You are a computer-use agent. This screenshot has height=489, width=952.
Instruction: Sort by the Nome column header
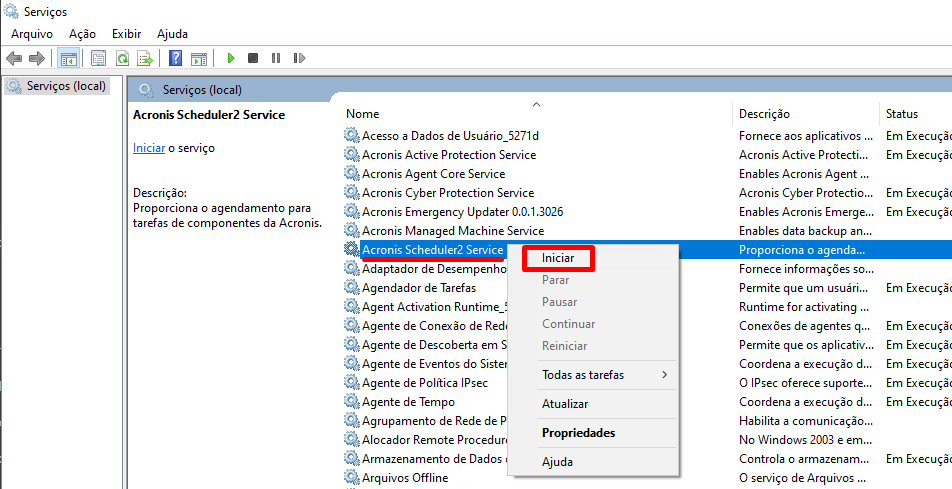click(363, 114)
